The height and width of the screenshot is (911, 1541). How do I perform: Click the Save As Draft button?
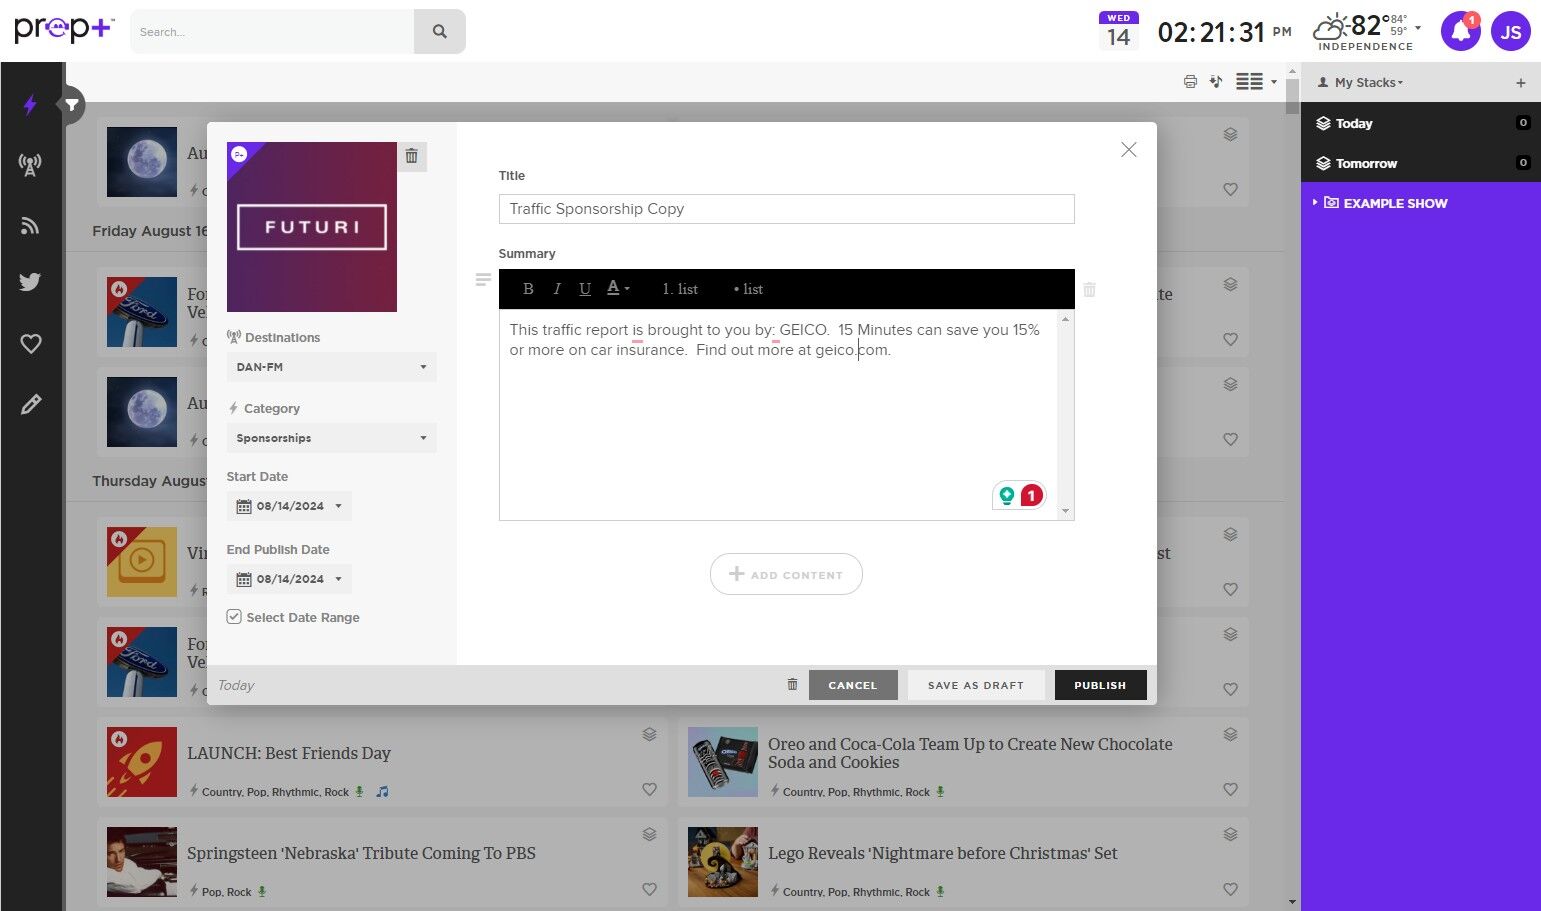tap(975, 685)
